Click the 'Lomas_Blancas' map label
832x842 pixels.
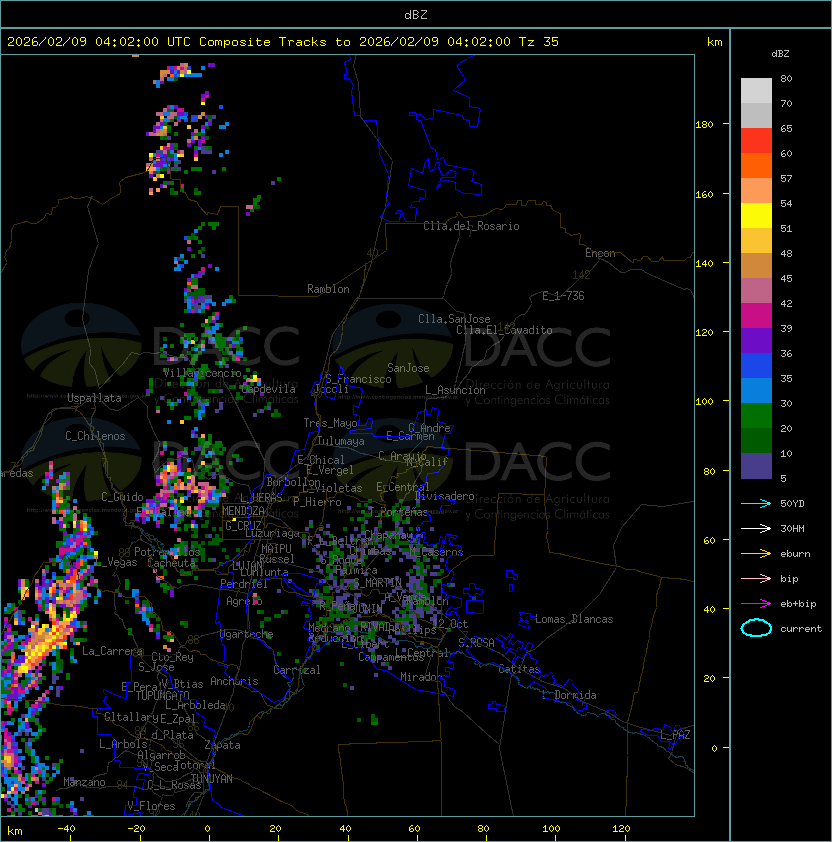coord(574,619)
